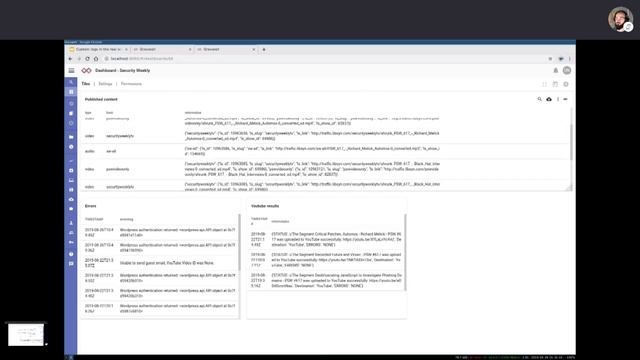Switch to the Tiles tab
The height and width of the screenshot is (360, 640).
pos(85,84)
